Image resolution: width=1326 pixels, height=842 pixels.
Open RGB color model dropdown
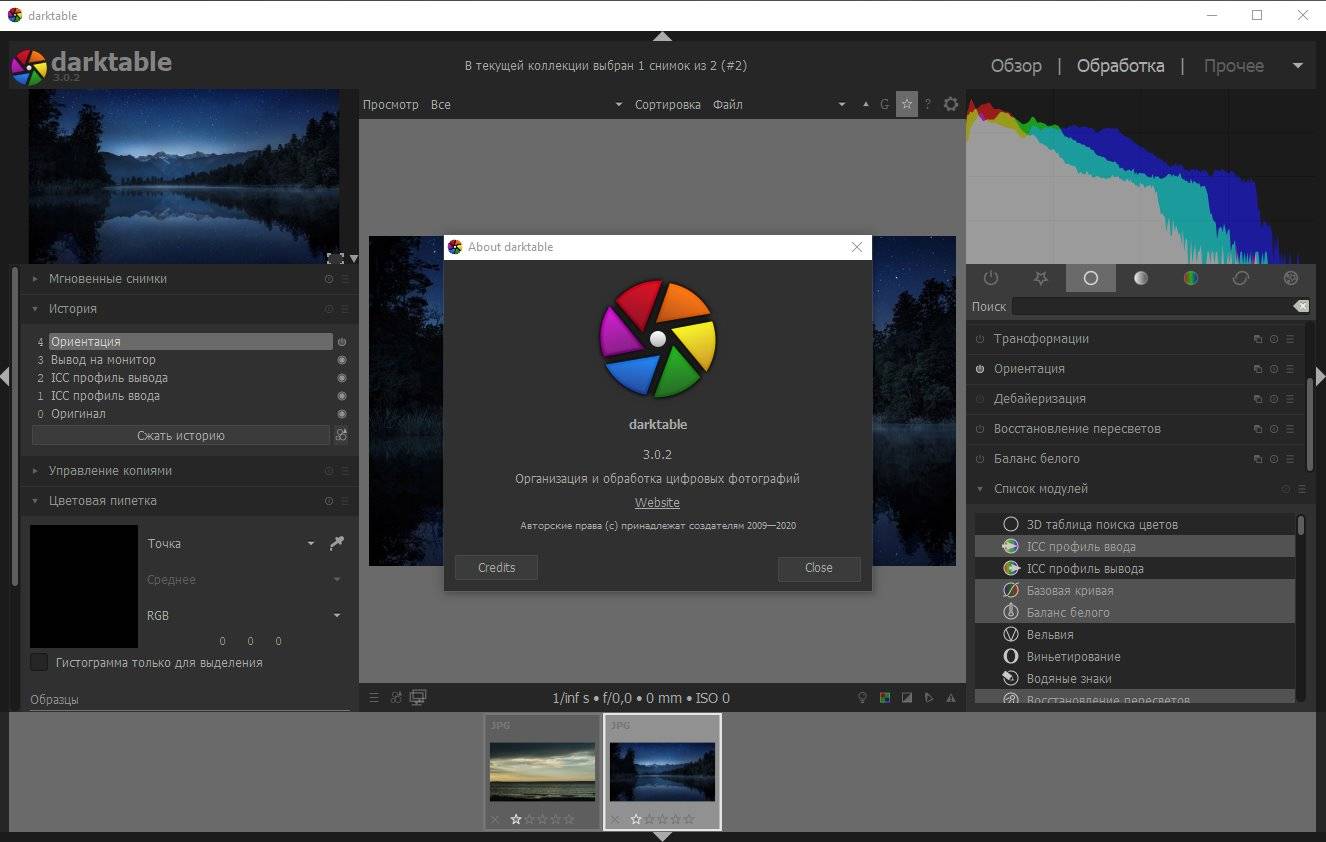point(244,616)
